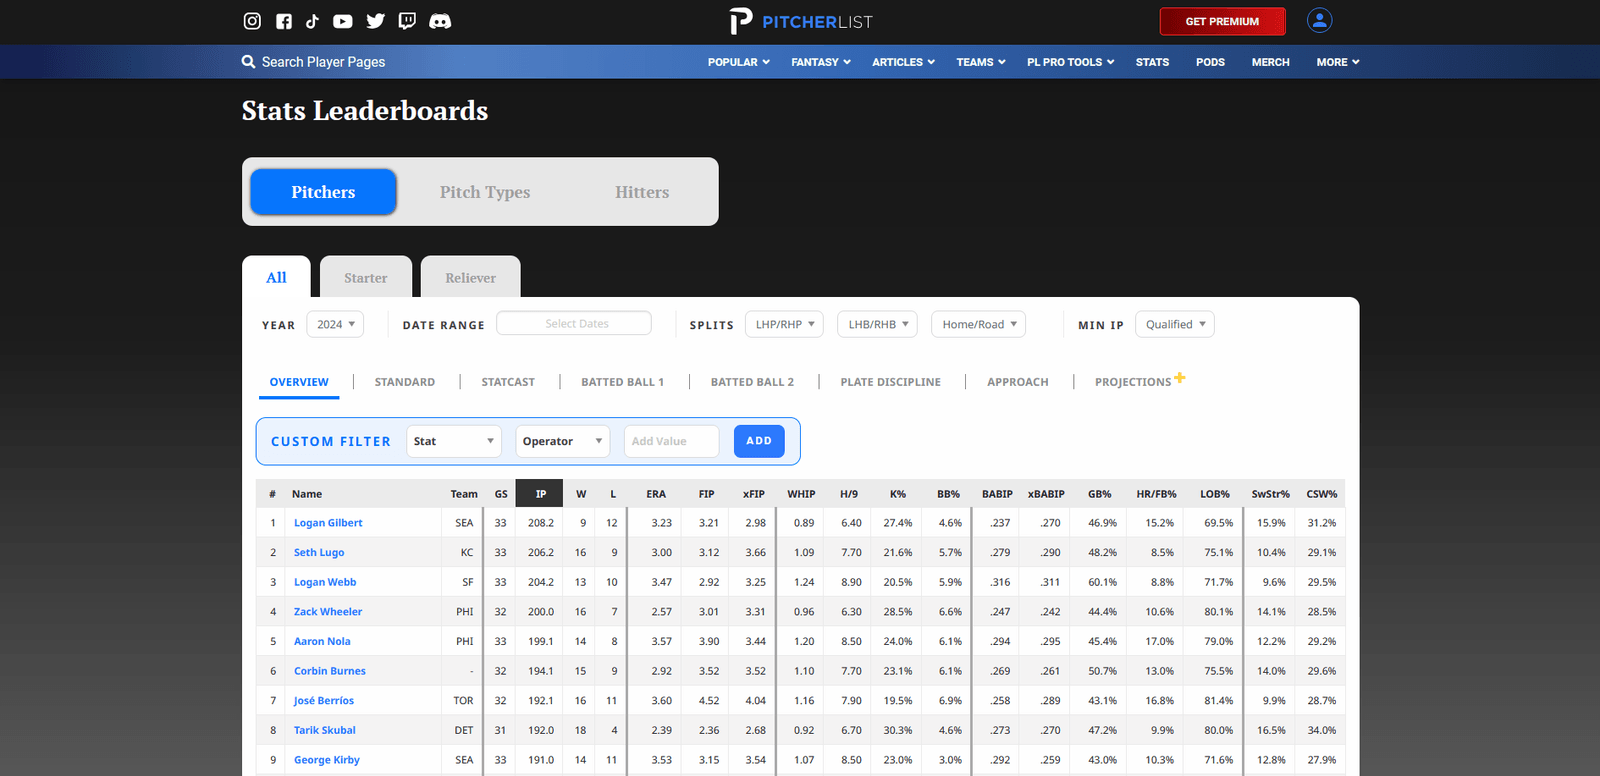This screenshot has height=776, width=1600.
Task: Open the Plate Discipline stats tab
Action: click(891, 382)
